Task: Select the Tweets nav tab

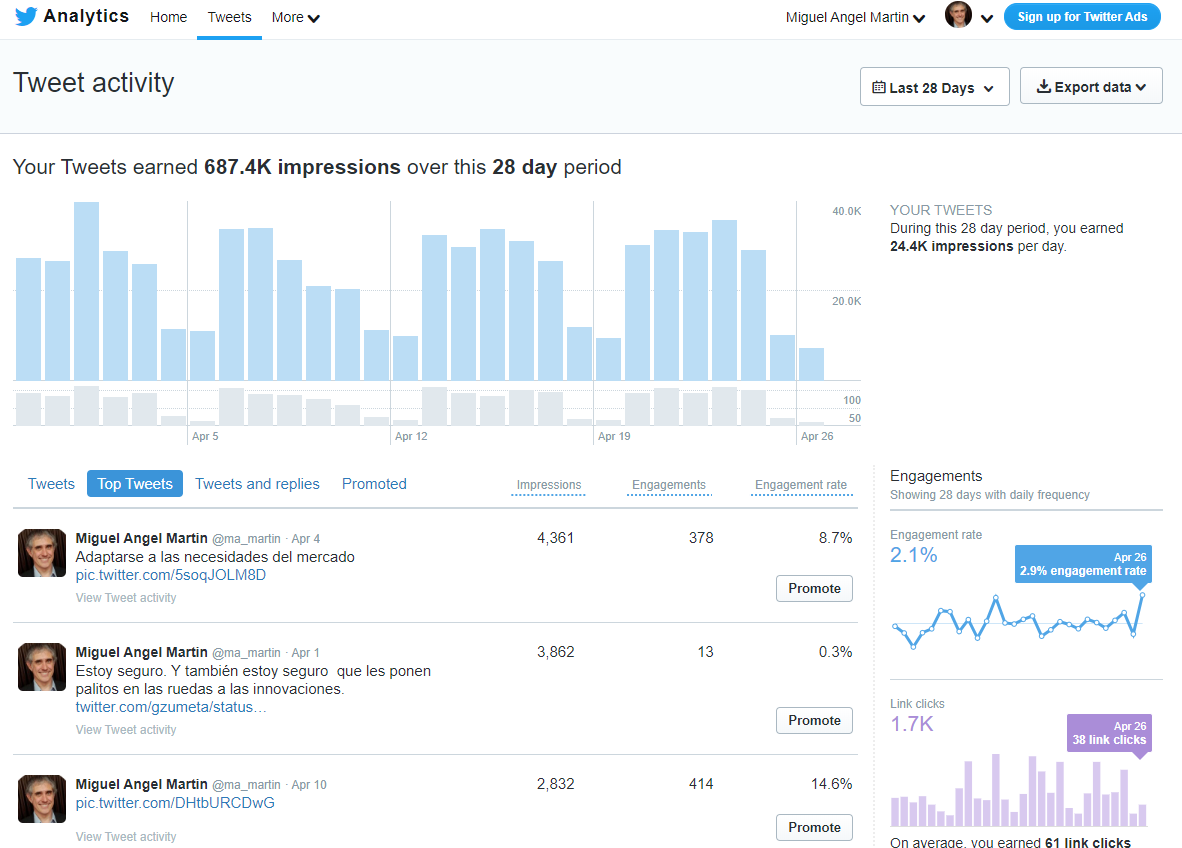Action: [229, 17]
